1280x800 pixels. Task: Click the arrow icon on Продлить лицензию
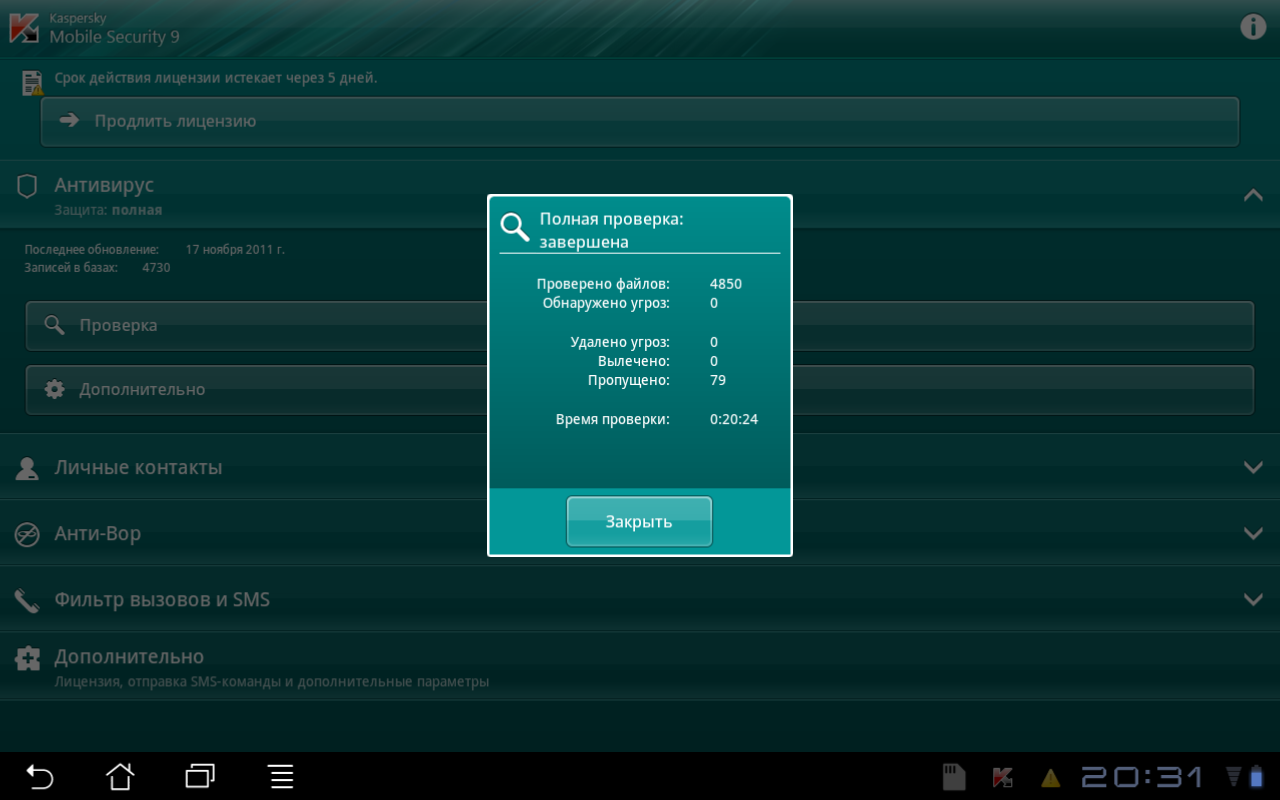coord(69,121)
